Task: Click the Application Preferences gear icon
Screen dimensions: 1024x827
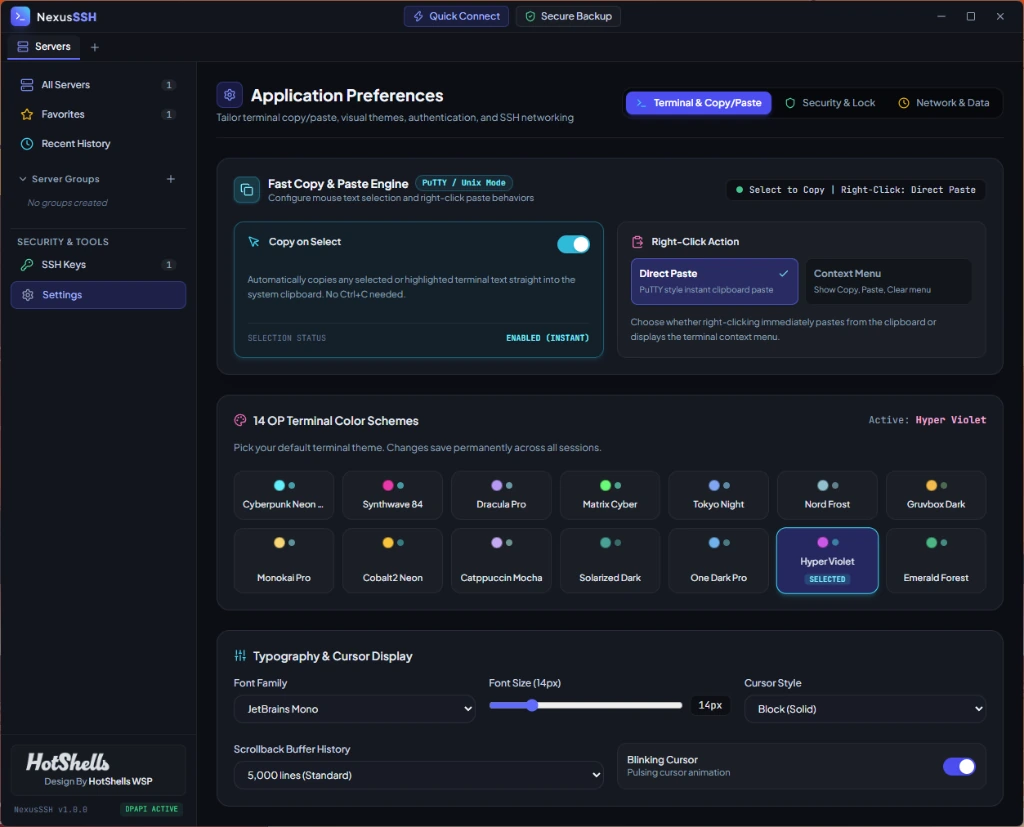Action: pyautogui.click(x=229, y=95)
